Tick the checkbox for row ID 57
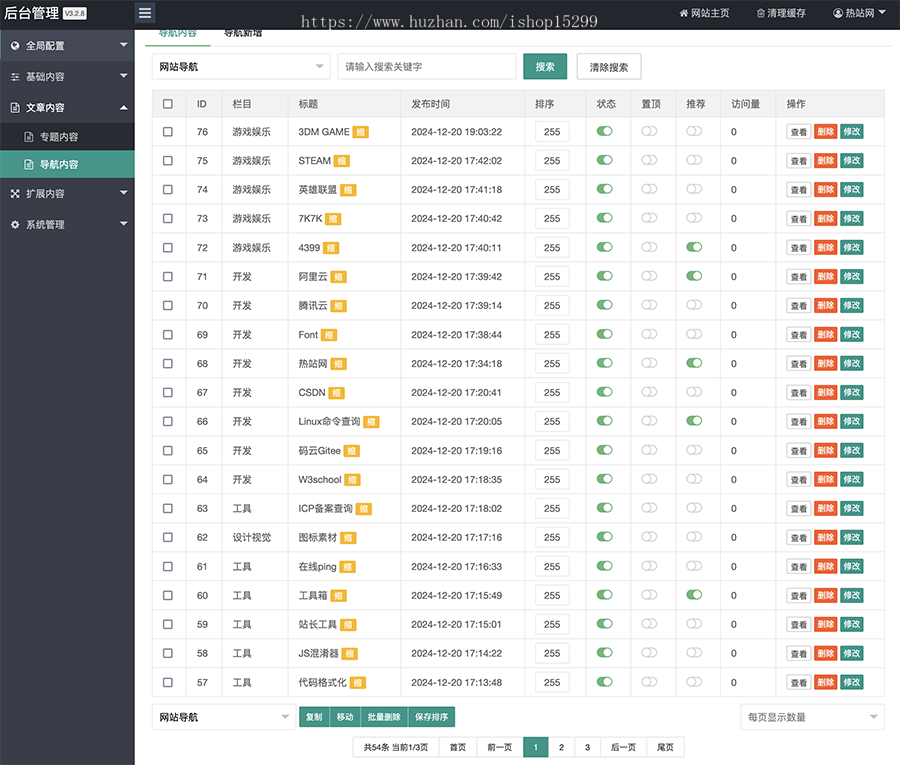 (168, 682)
